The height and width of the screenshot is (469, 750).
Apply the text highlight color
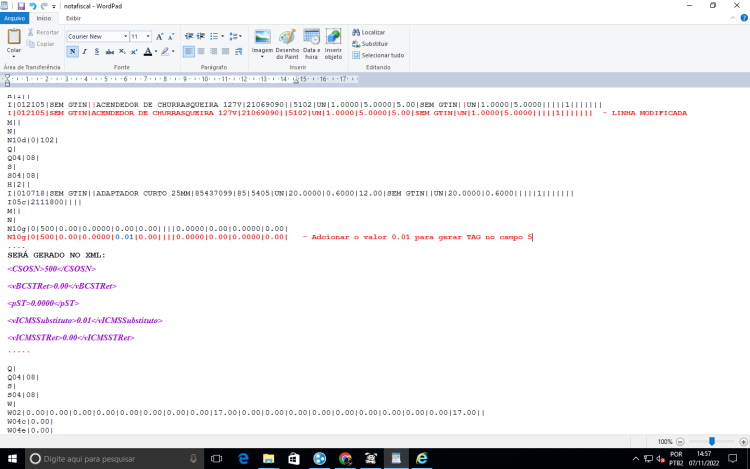(165, 51)
